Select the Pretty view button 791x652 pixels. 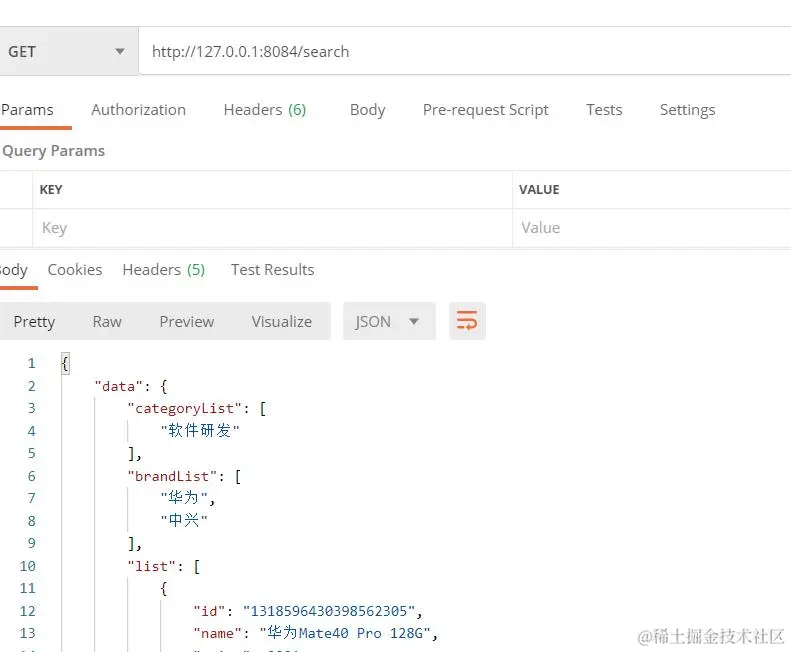[34, 321]
